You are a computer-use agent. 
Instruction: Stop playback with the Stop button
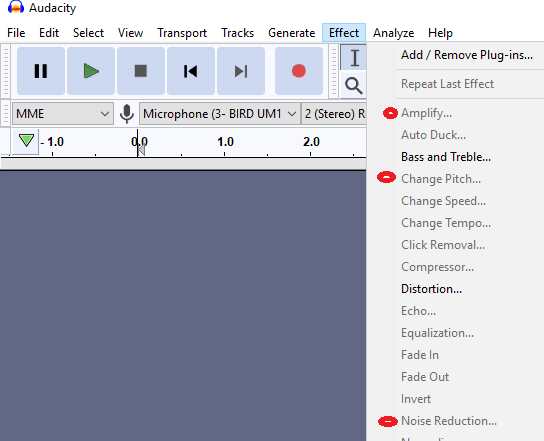141,71
